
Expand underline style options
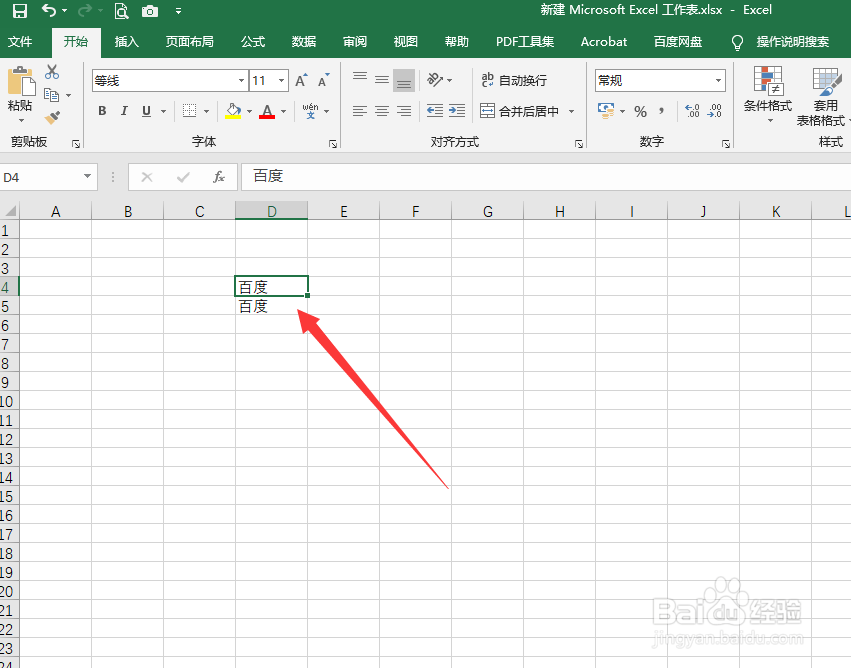[163, 111]
